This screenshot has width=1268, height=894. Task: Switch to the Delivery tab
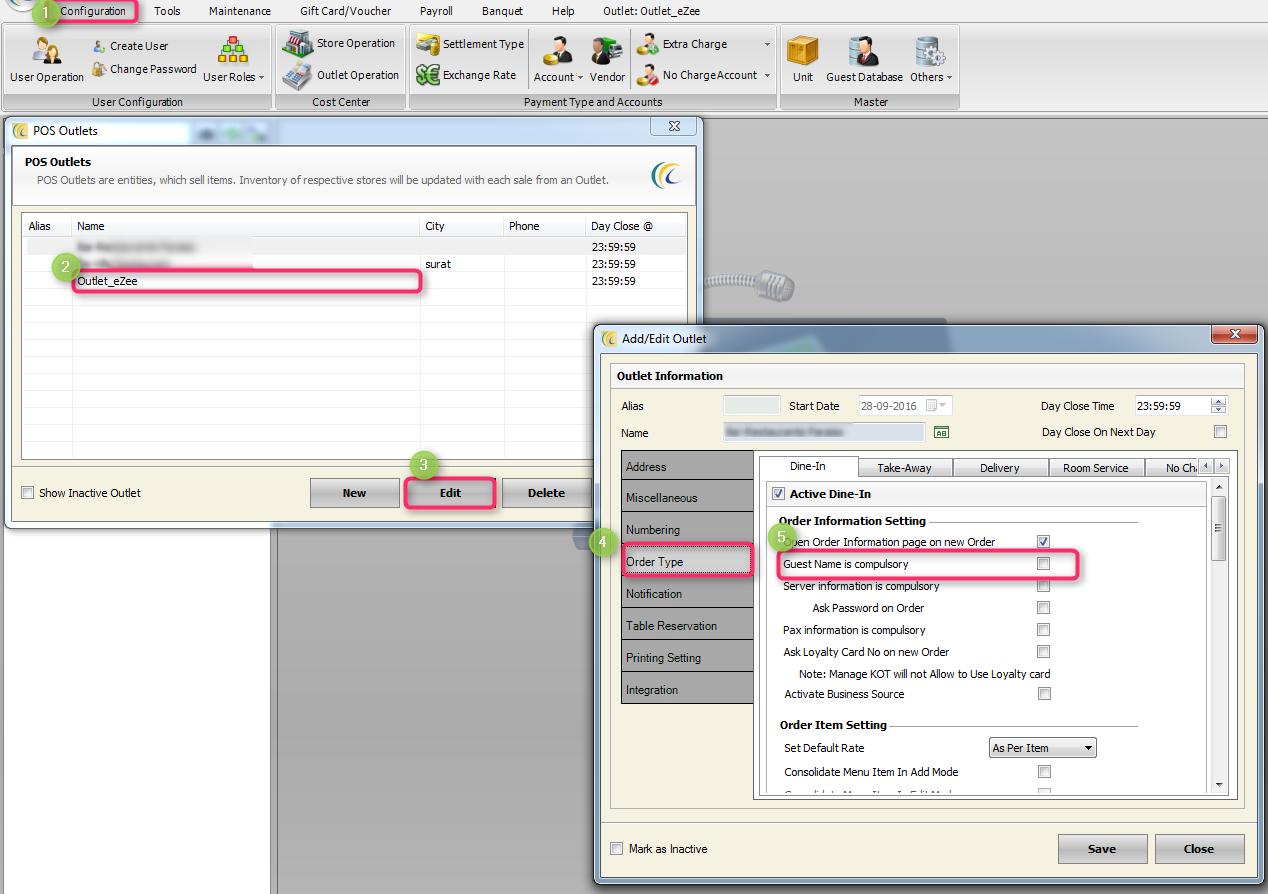(1000, 468)
